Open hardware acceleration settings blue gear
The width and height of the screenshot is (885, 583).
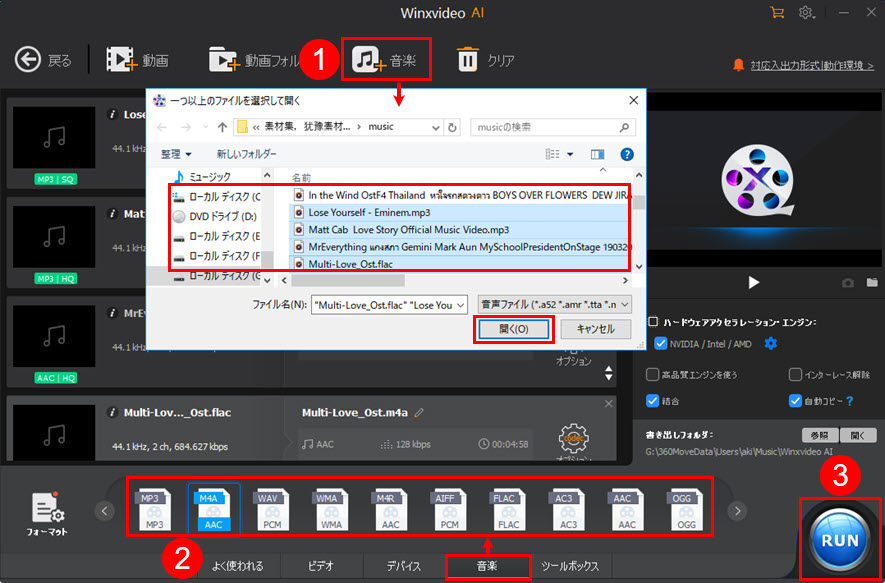[770, 343]
